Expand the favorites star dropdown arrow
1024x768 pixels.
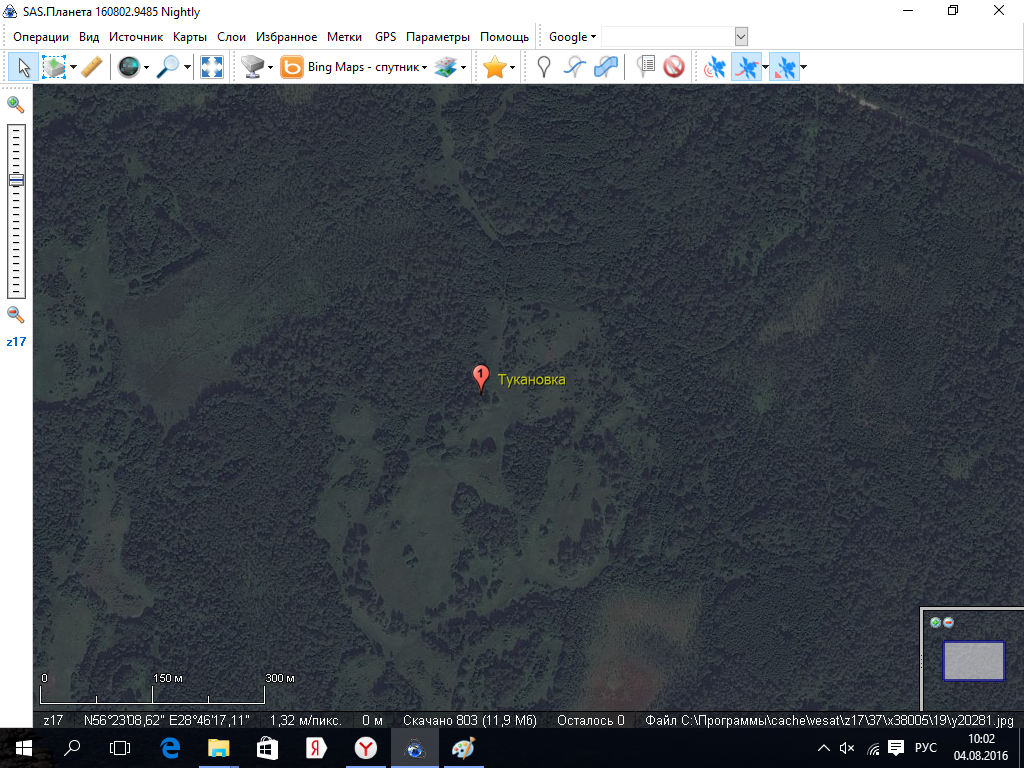click(x=513, y=67)
